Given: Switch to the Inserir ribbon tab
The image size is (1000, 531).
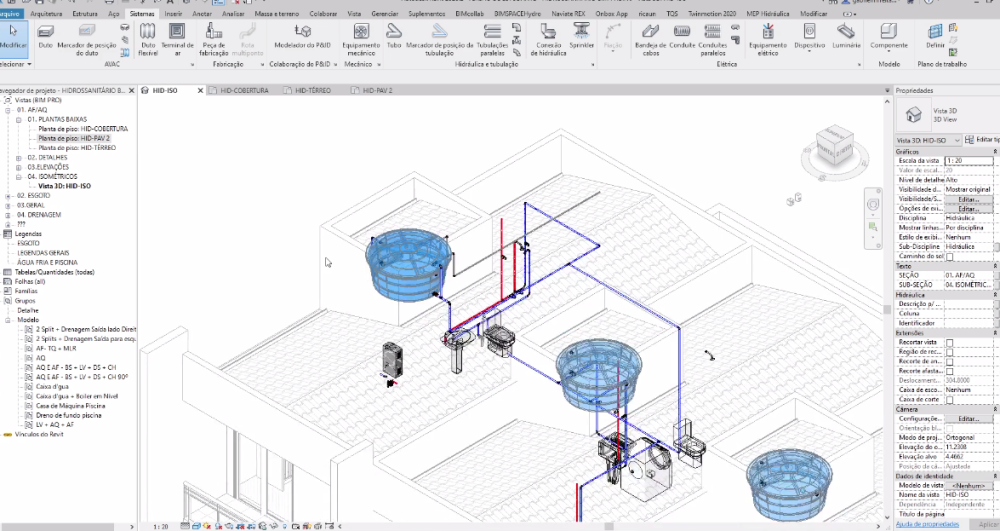Looking at the screenshot, I should [173, 13].
